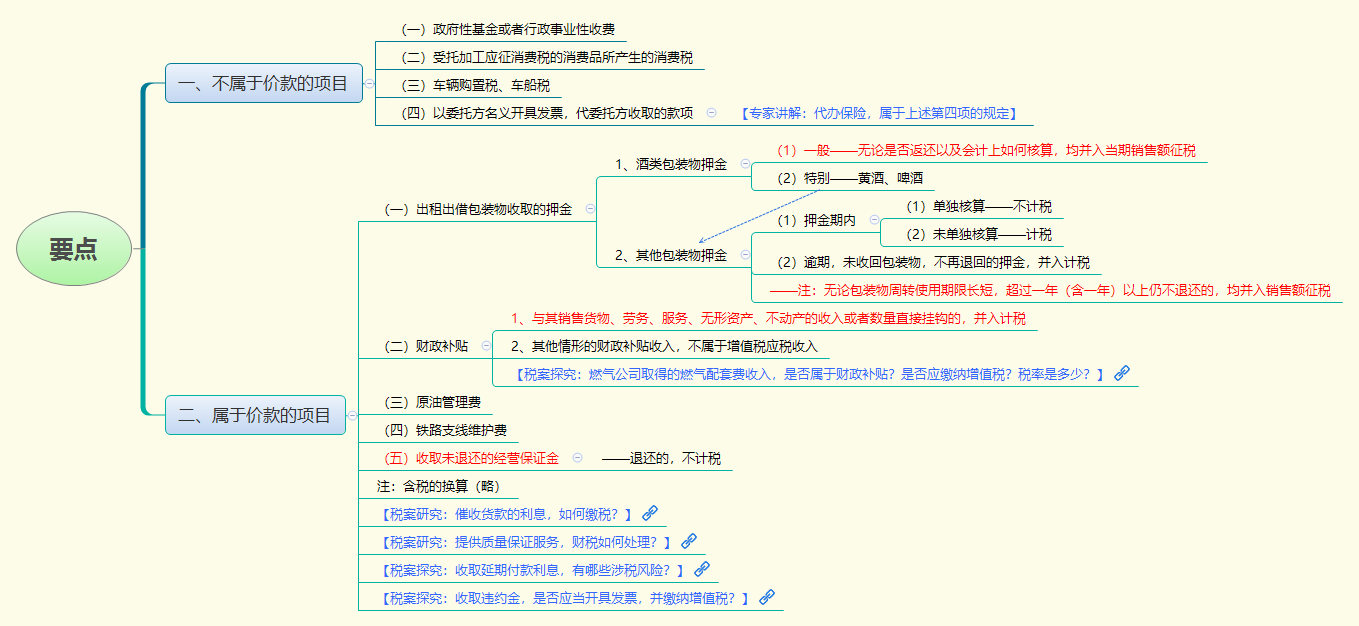
Task: Collapse the 一、不属于价款的项目 branch
Action: 370,83
